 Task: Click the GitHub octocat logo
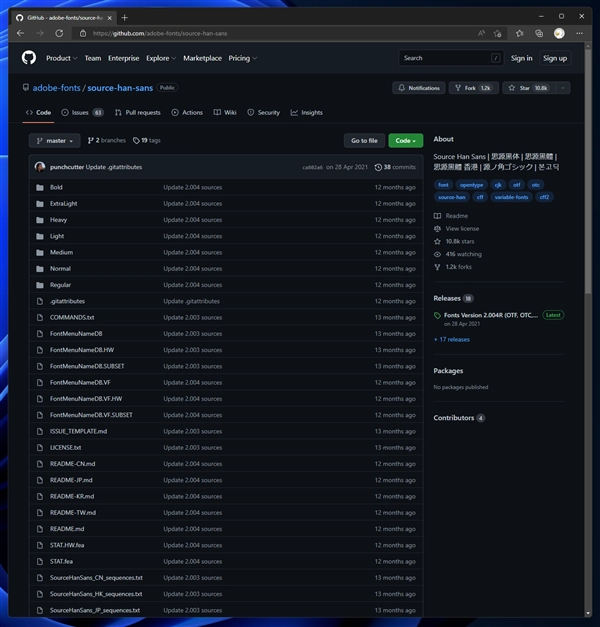(29, 58)
